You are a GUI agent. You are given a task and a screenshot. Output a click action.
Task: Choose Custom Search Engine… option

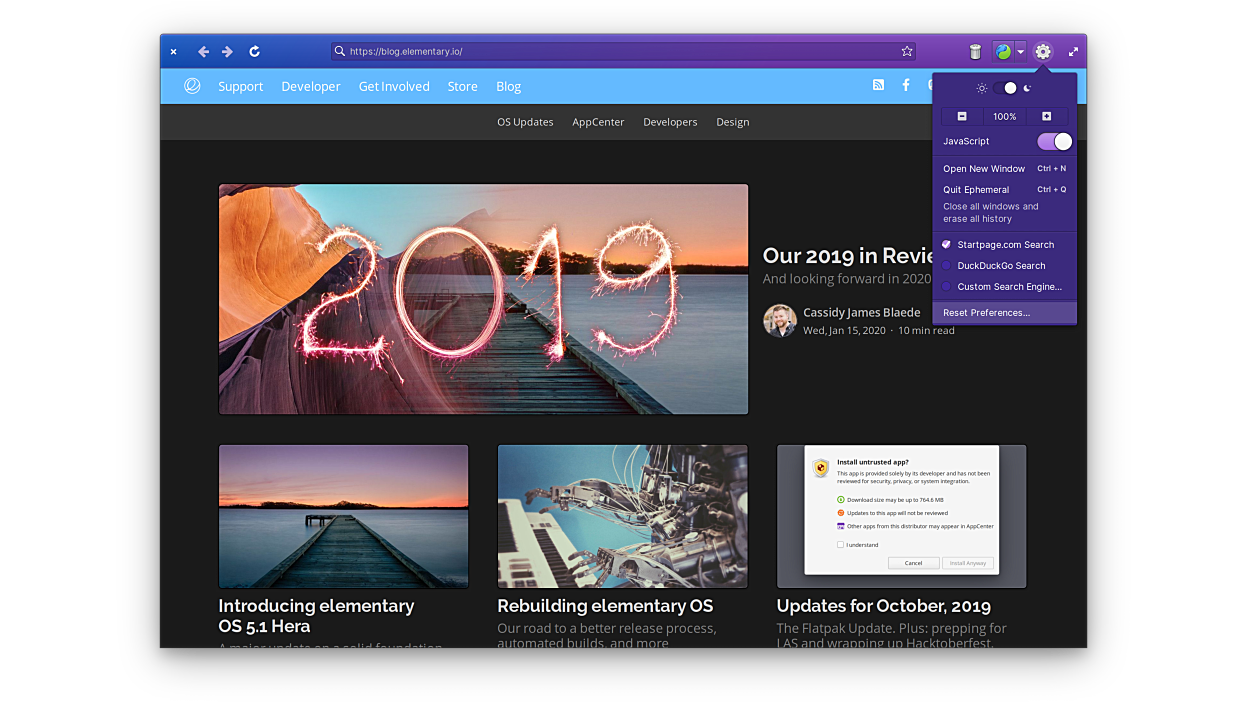[1008, 287]
